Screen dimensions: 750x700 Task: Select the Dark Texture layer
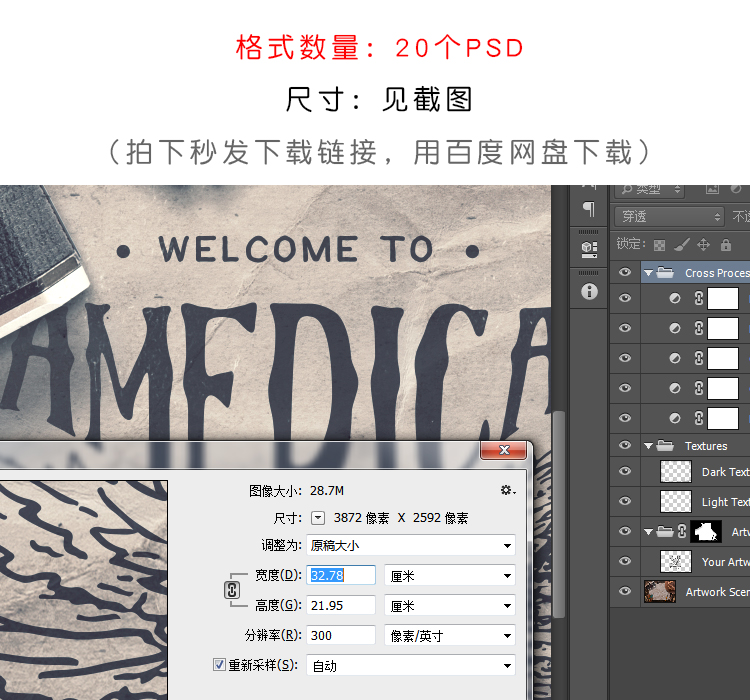tap(724, 472)
